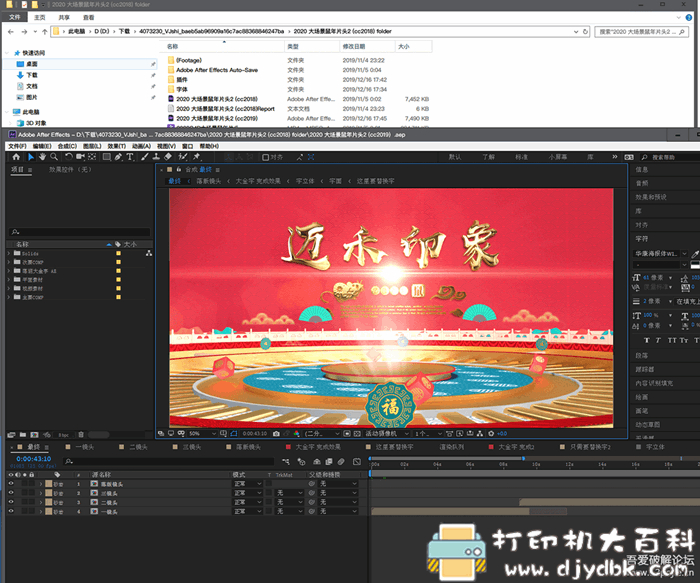700x583 pixels.
Task: Expand layer 1 落版镜头 properties
Action: pyautogui.click(x=41, y=484)
